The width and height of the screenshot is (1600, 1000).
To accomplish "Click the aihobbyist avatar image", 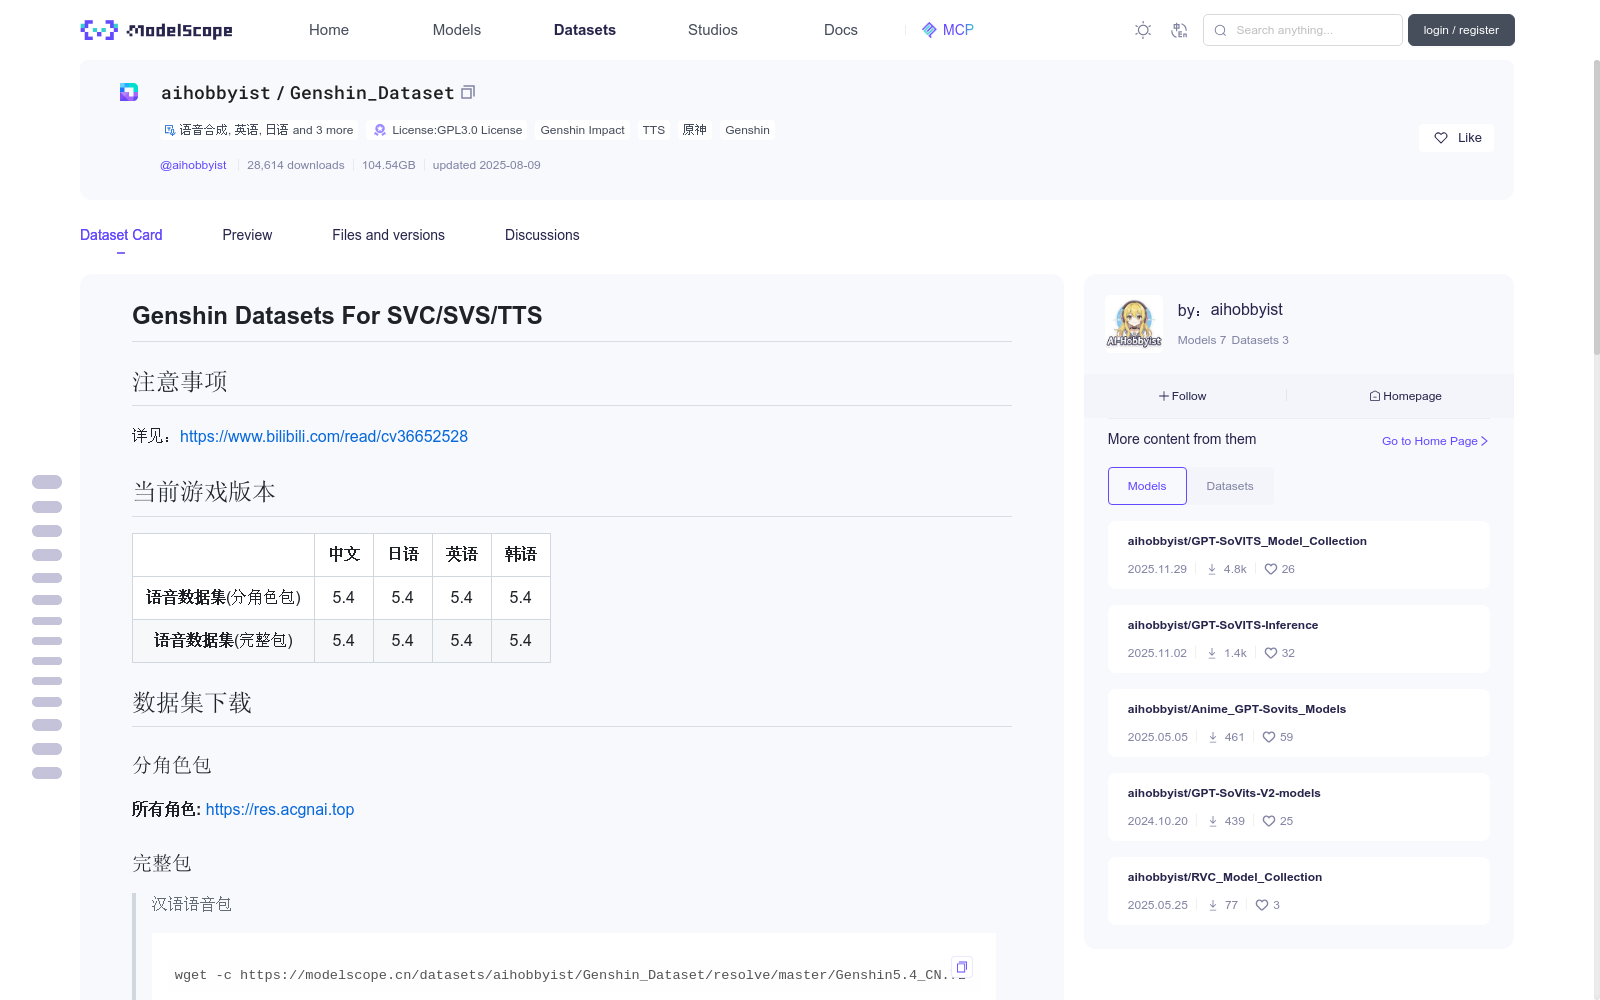I will click(x=1134, y=323).
